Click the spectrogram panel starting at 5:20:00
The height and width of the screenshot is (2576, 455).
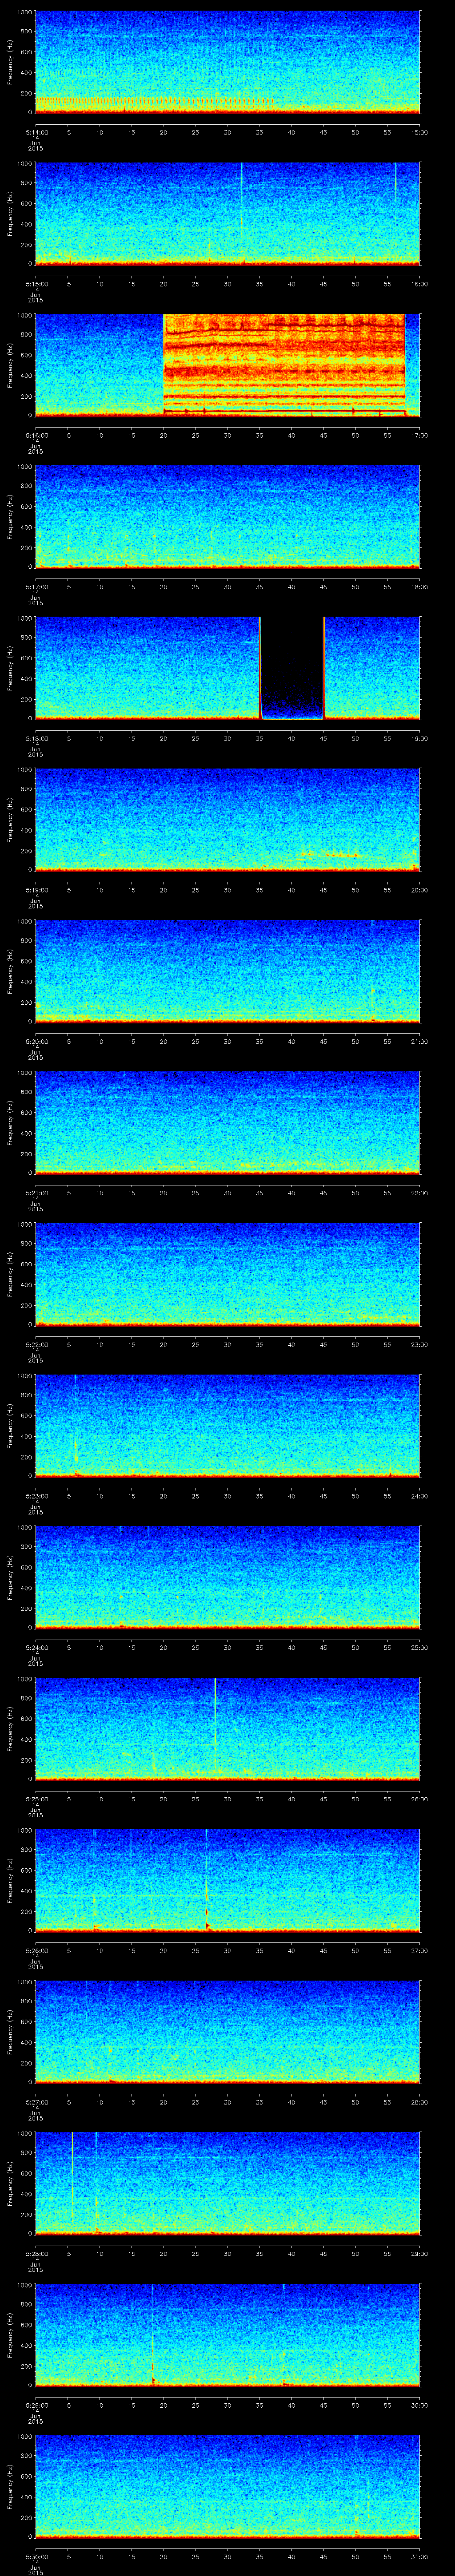228,971
